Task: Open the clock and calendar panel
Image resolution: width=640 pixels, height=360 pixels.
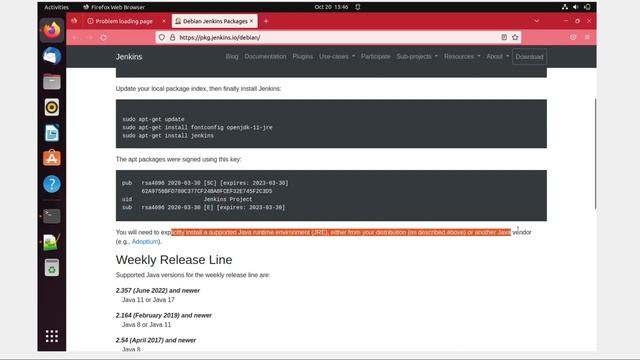Action: (x=331, y=7)
